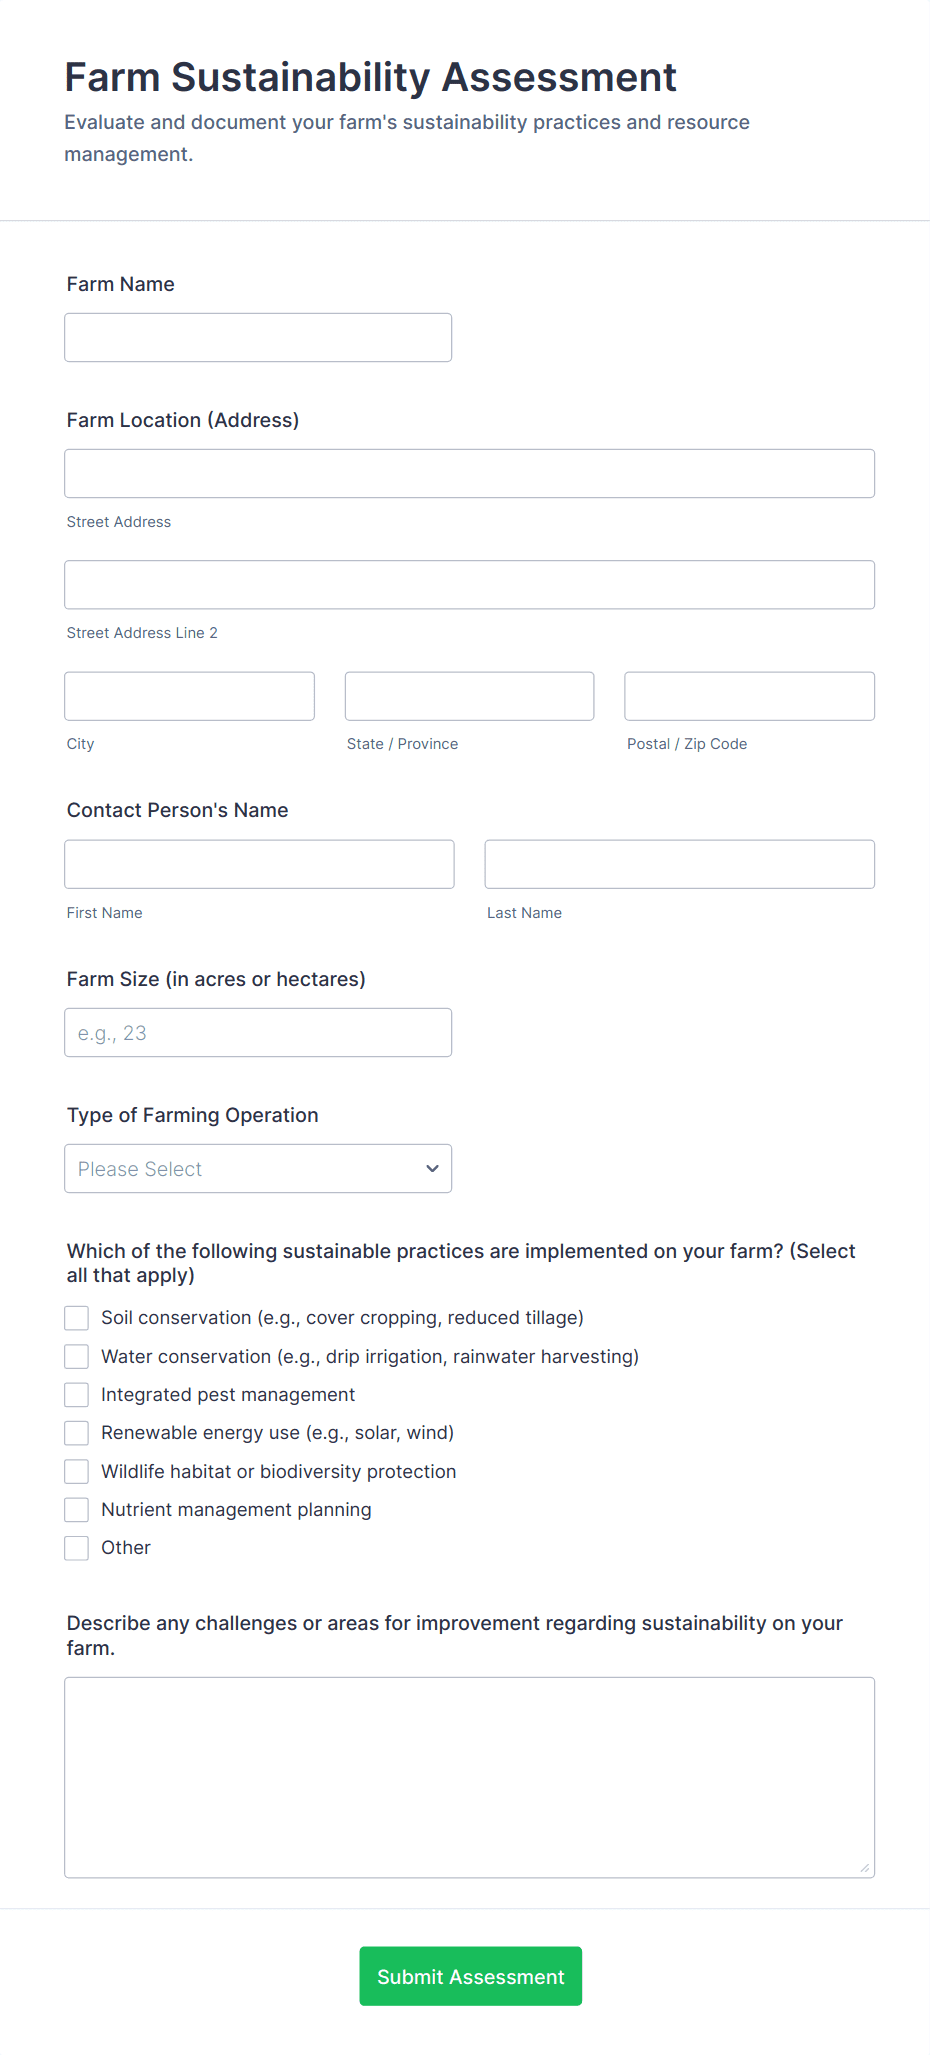Screen dimensions: 930x2055
Task: Click the Farm Size number field
Action: point(258,1033)
